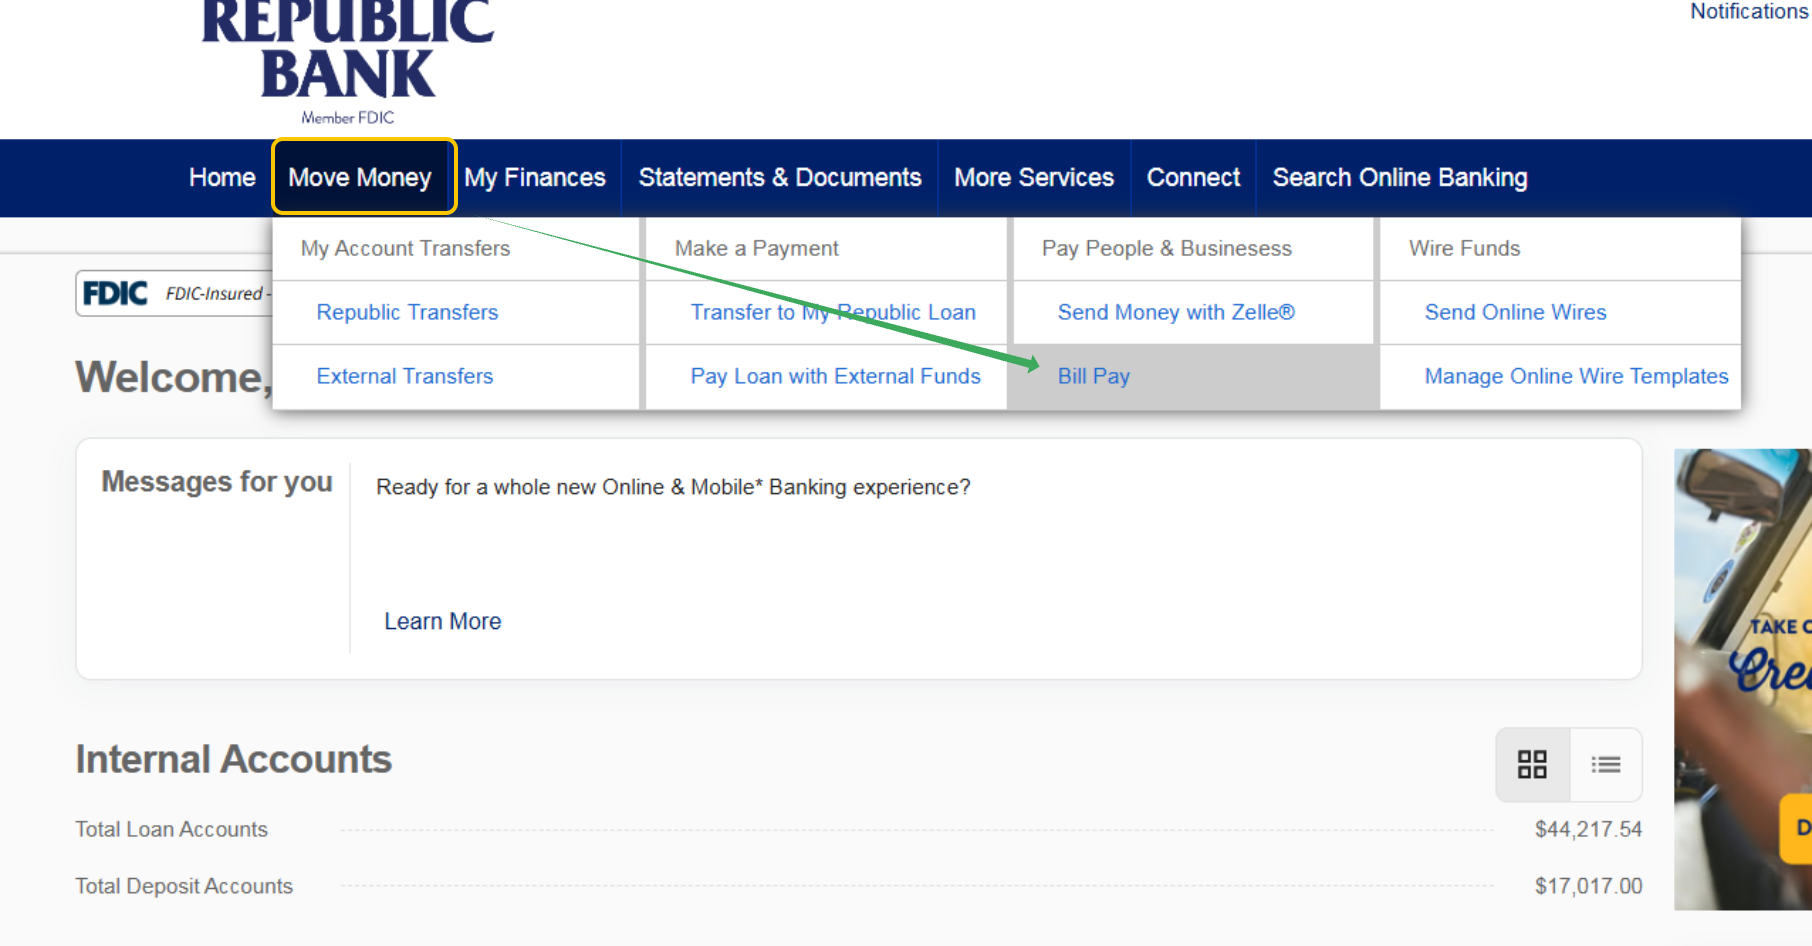Screen dimensions: 1812x946
Task: Select Manage Online Wire Templates
Action: [x=1576, y=376]
